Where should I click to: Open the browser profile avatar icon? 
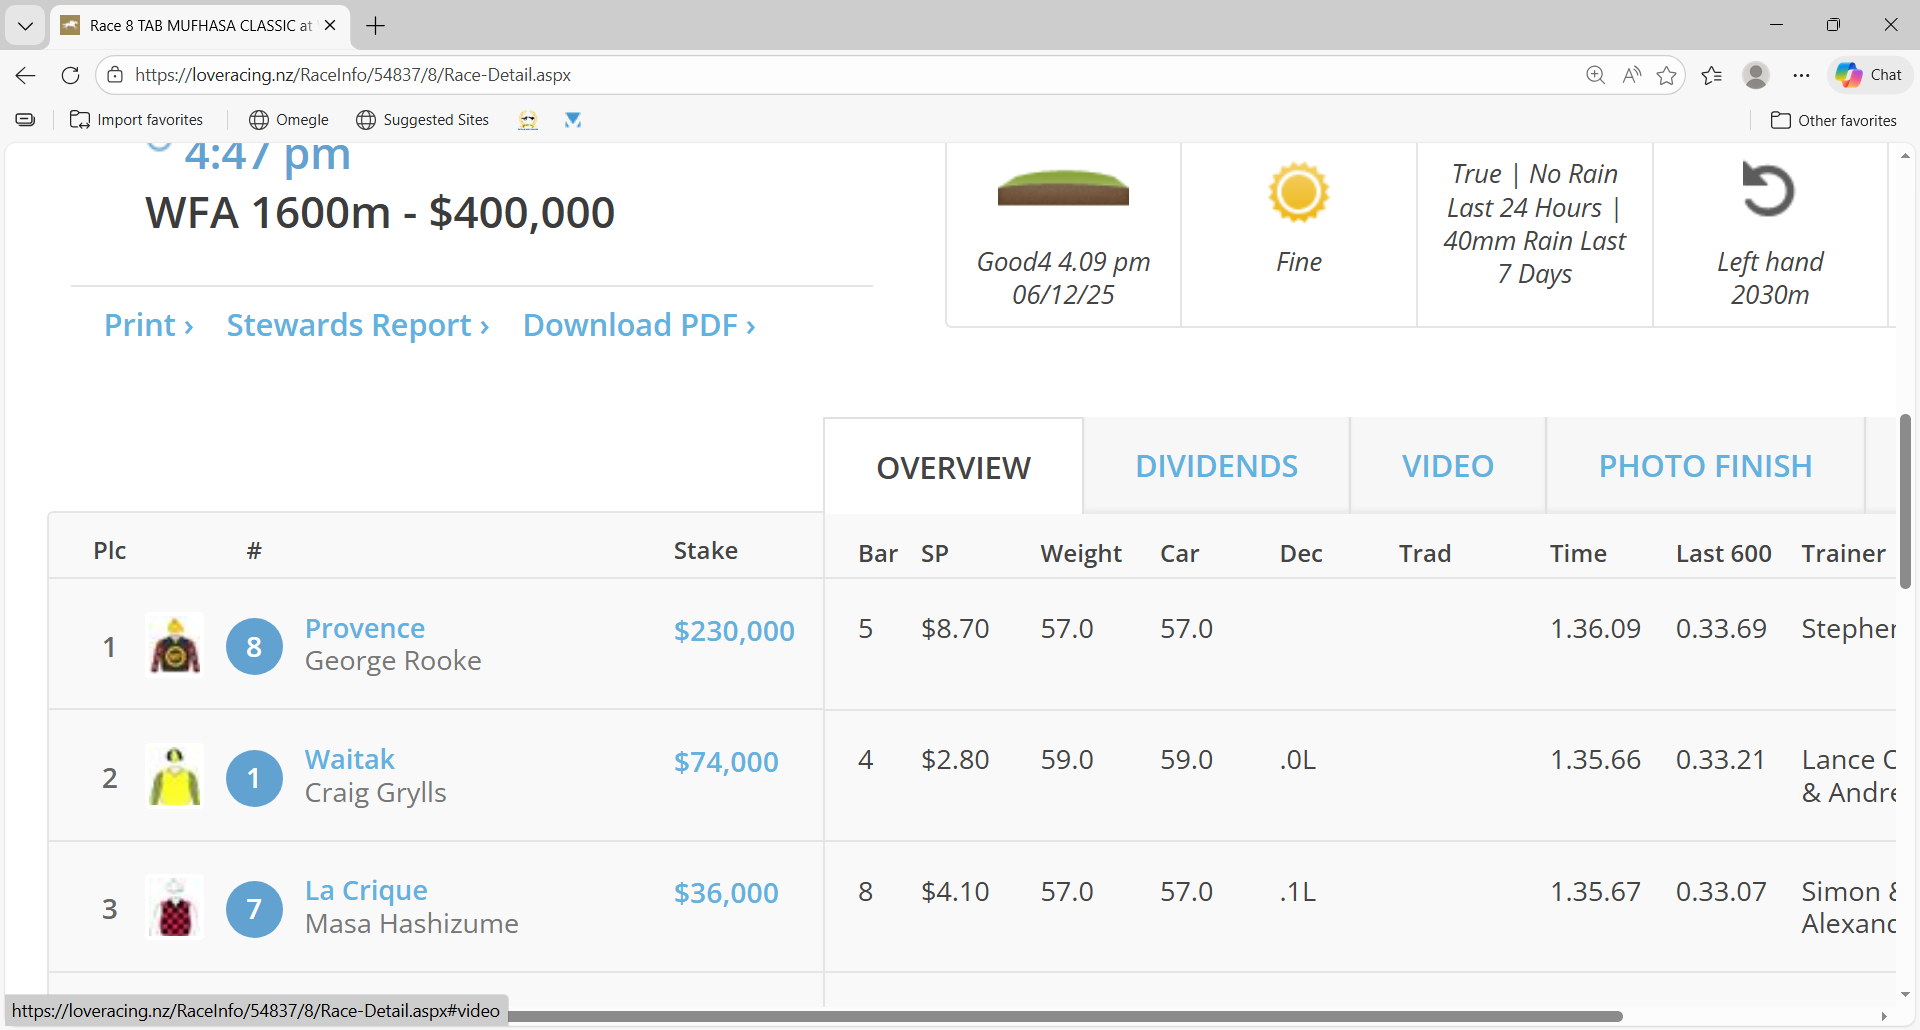(x=1755, y=75)
